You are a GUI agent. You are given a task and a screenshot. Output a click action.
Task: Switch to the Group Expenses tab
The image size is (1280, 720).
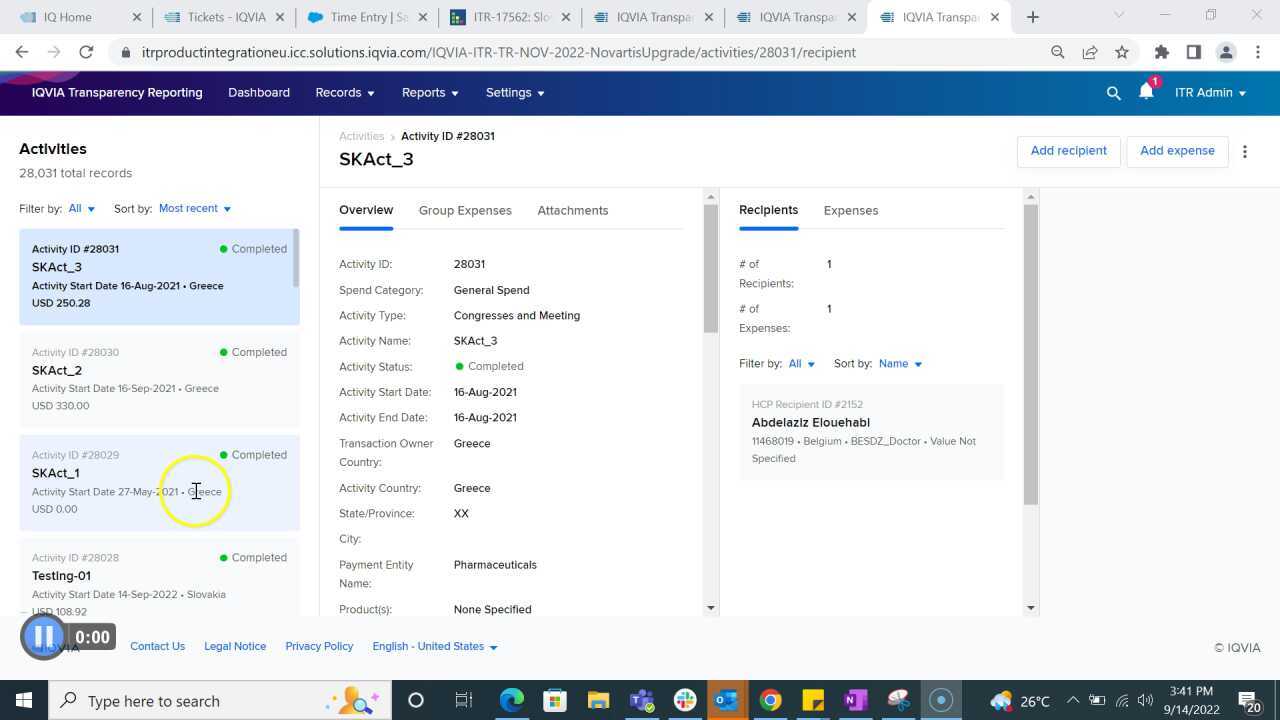[465, 210]
